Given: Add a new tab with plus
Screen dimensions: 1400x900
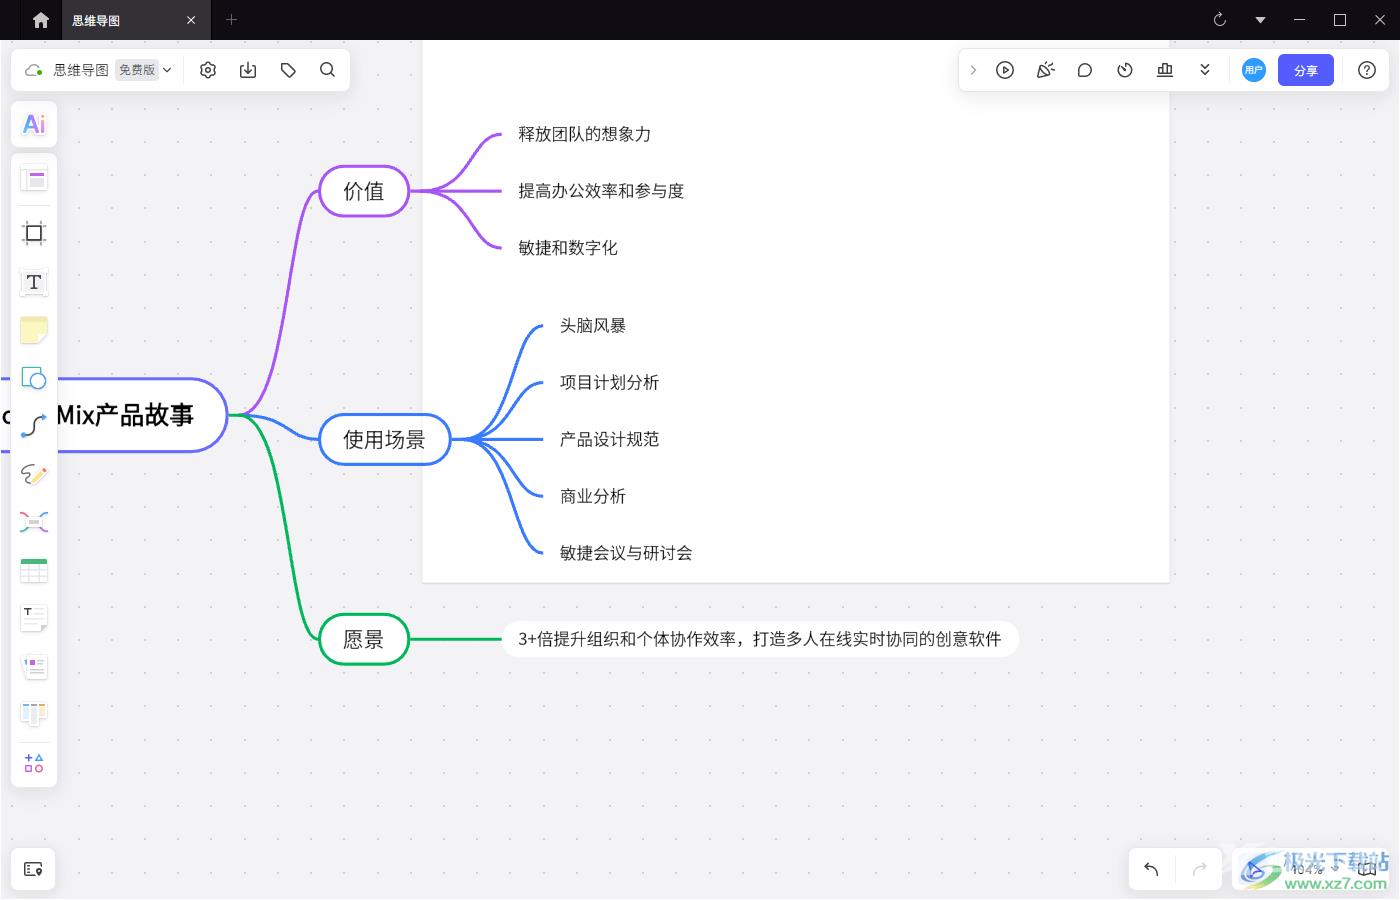Looking at the screenshot, I should point(232,20).
